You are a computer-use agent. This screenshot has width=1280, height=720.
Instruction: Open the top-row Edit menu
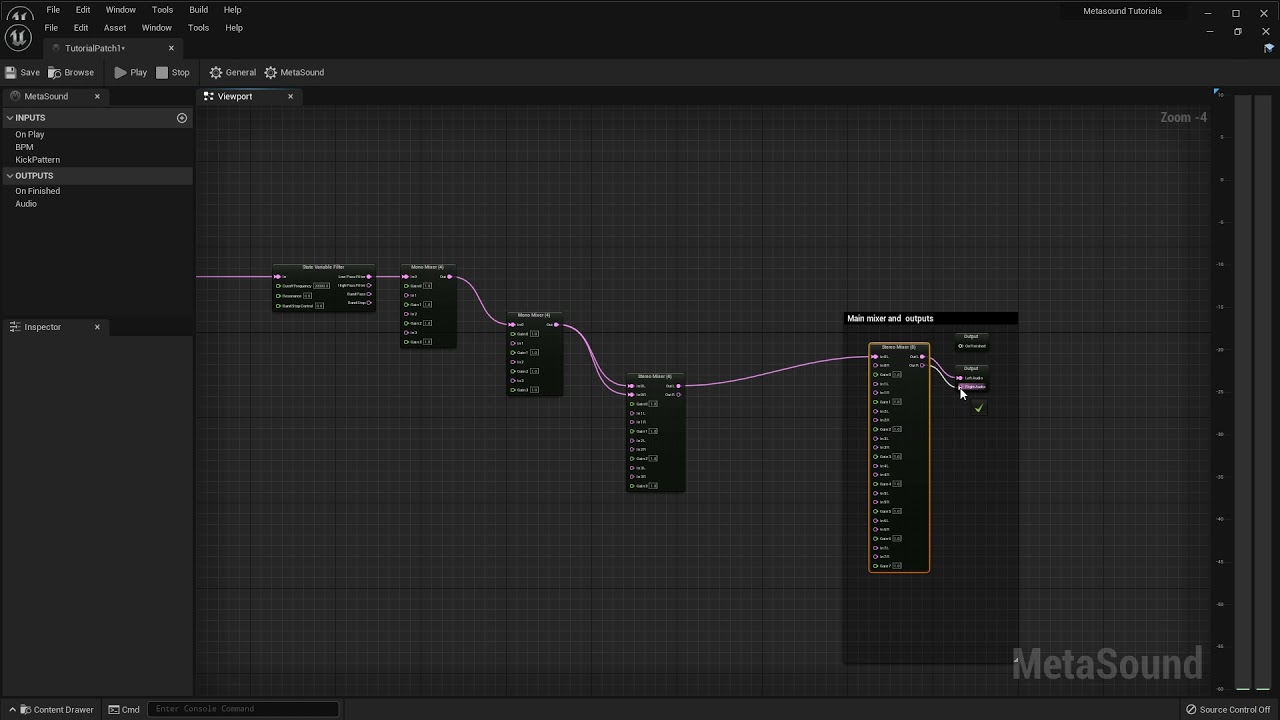pyautogui.click(x=83, y=10)
